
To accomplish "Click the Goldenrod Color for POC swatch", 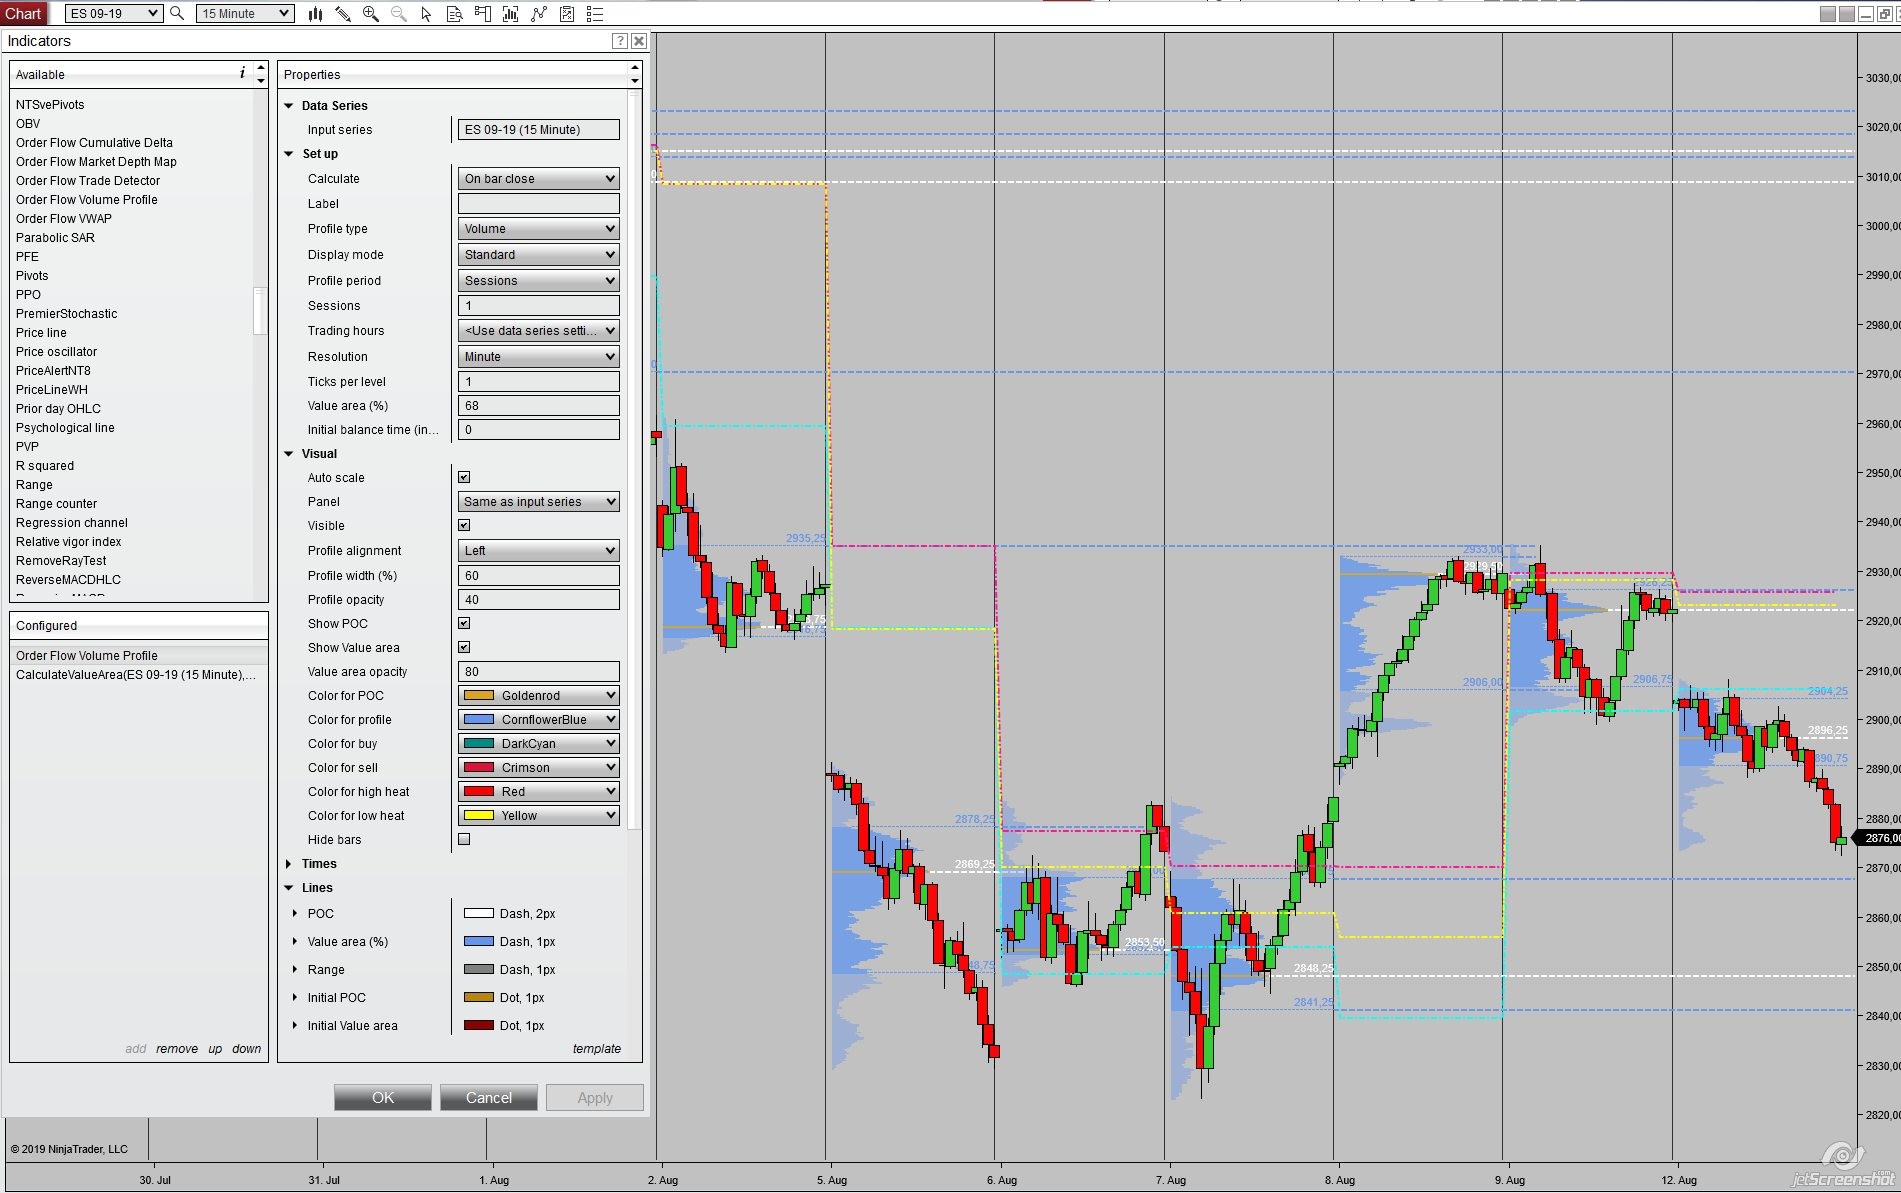I will 480,696.
